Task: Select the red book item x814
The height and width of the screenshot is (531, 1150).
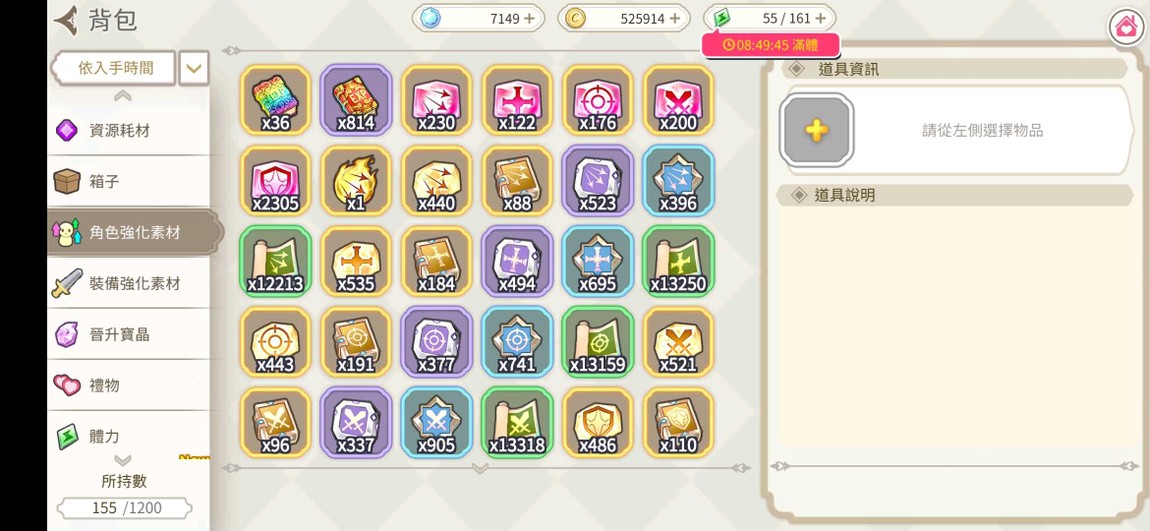Action: pos(356,100)
